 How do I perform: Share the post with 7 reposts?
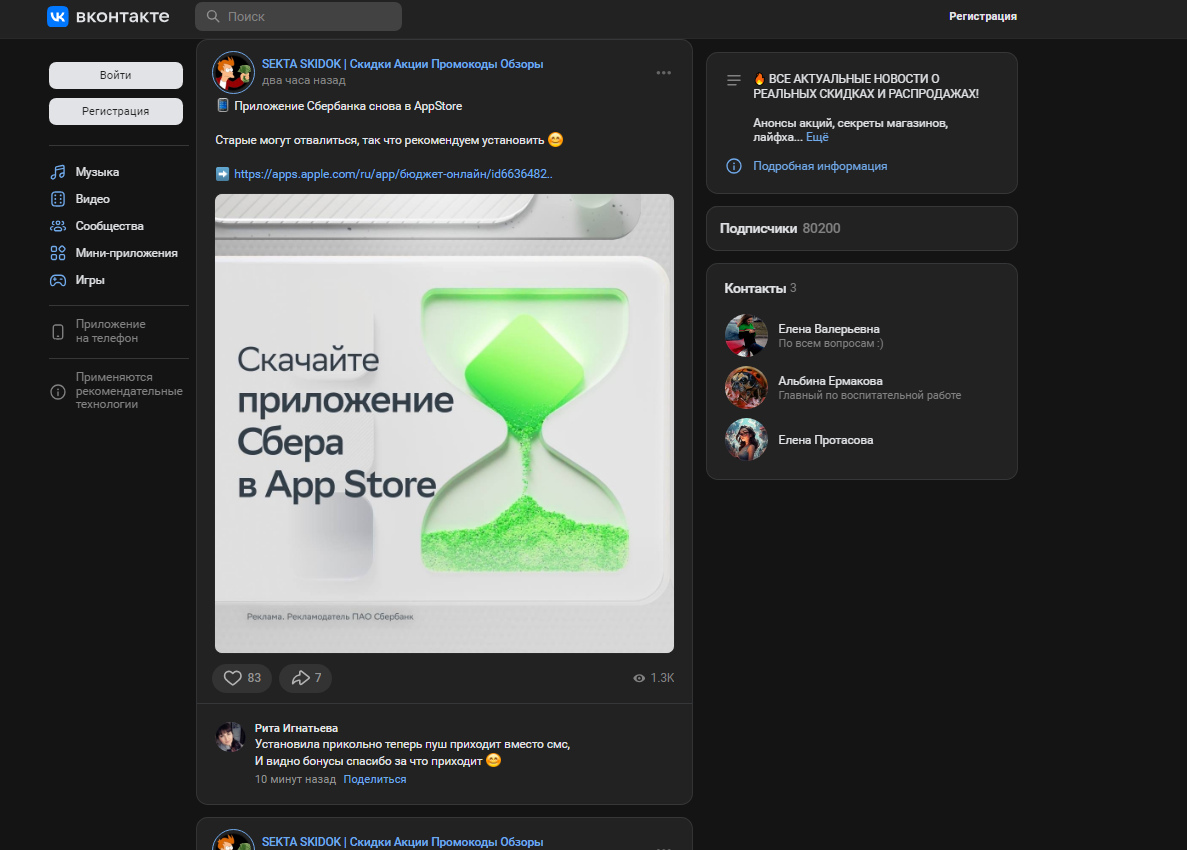point(305,678)
